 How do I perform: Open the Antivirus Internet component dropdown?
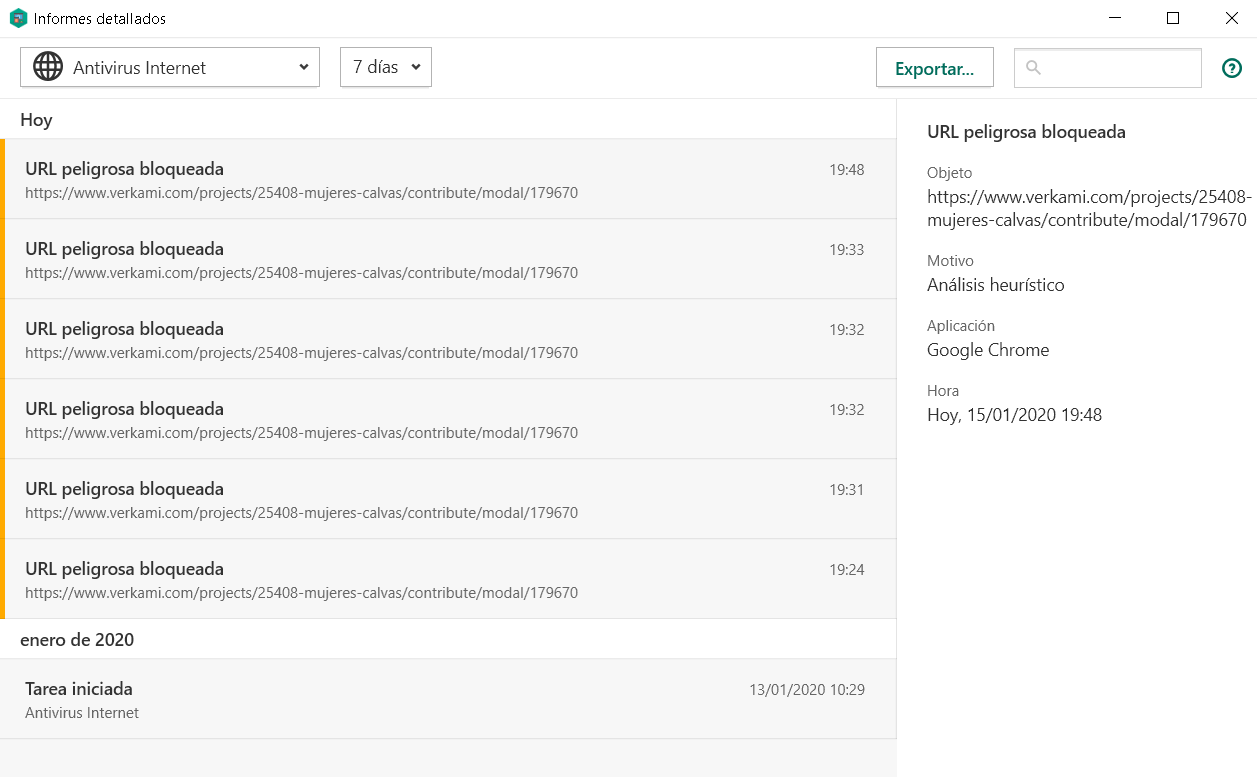pos(170,67)
